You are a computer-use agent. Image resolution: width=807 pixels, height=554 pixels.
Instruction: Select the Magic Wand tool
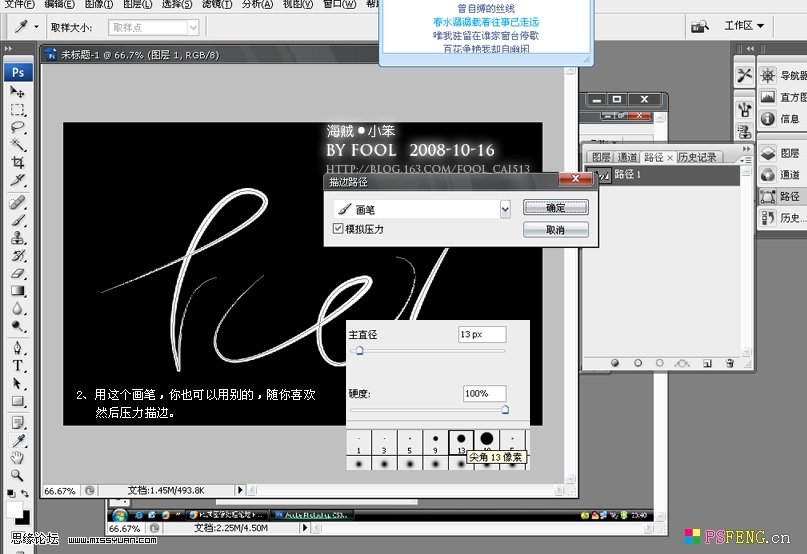pos(17,145)
